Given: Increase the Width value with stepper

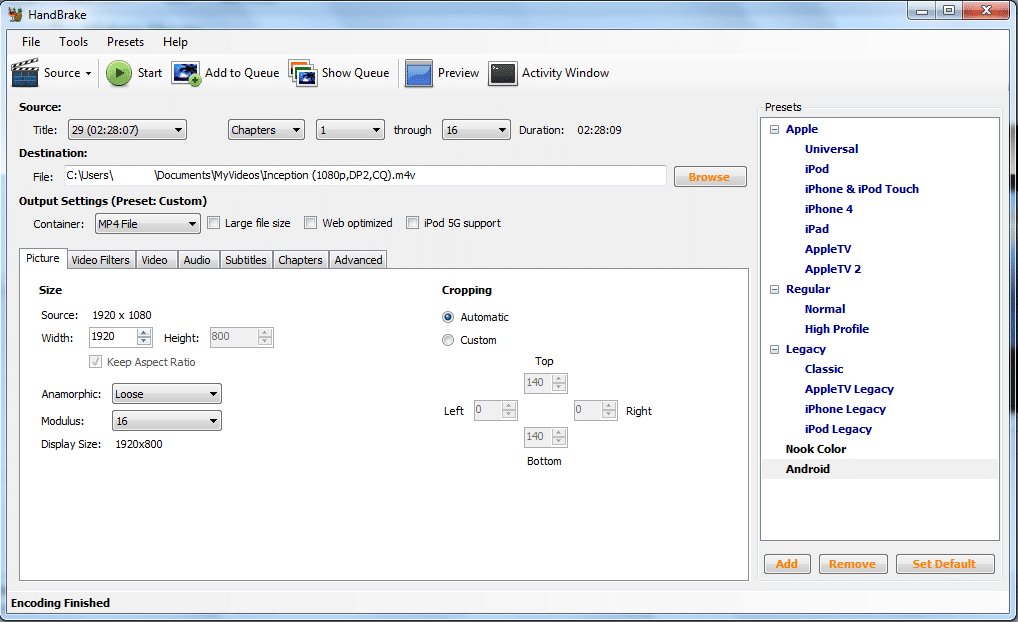Looking at the screenshot, I should tap(145, 332).
